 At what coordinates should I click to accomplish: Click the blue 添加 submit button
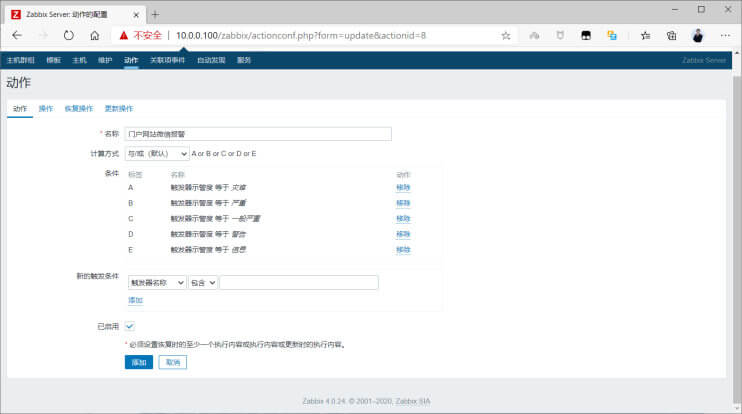pos(139,362)
